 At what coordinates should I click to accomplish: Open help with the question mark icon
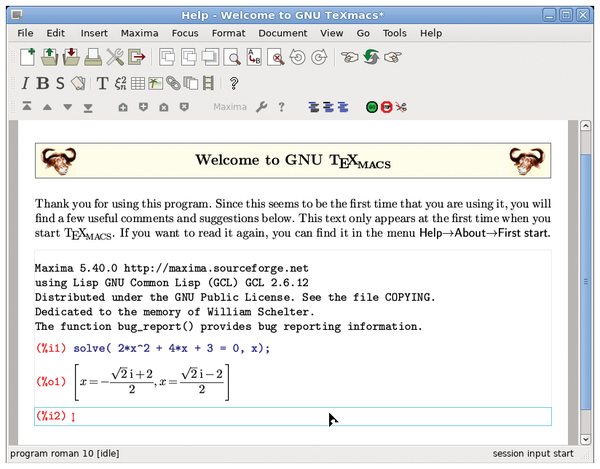point(234,83)
